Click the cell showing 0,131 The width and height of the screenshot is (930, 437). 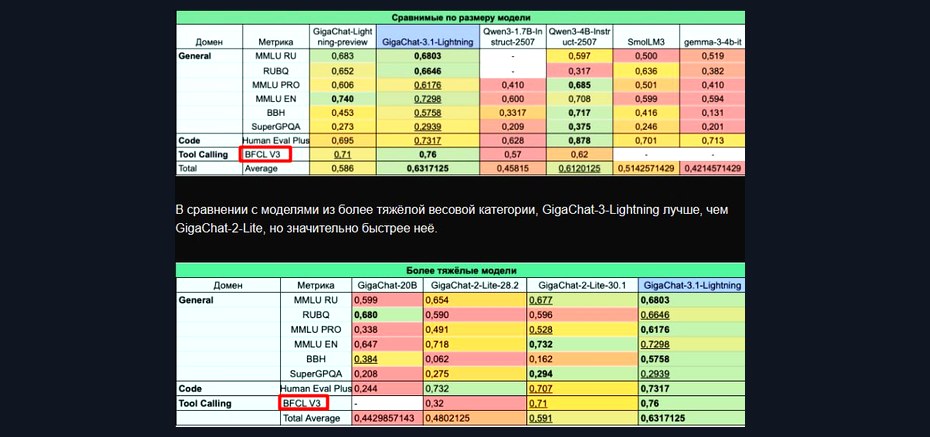pos(712,113)
